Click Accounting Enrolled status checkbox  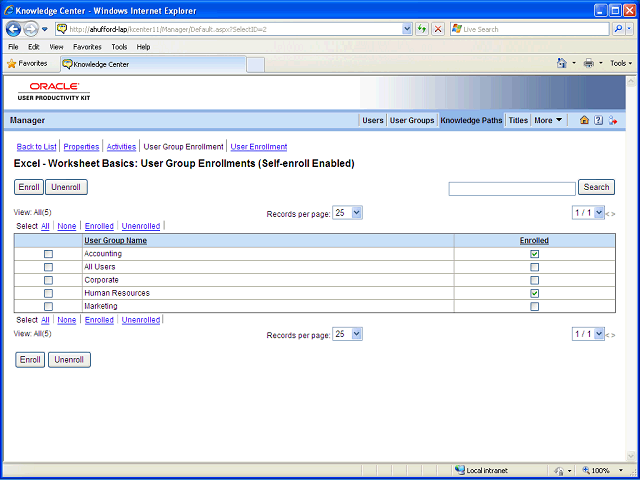[x=534, y=254]
